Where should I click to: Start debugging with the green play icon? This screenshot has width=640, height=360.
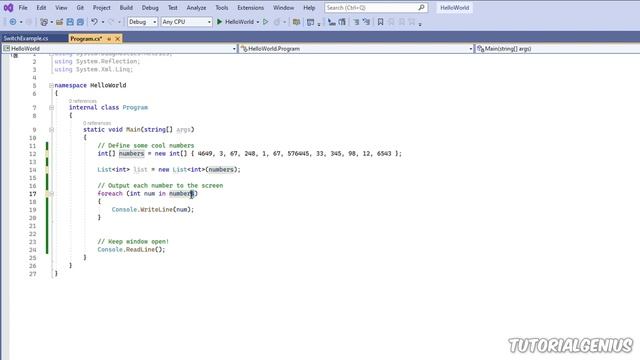point(219,22)
